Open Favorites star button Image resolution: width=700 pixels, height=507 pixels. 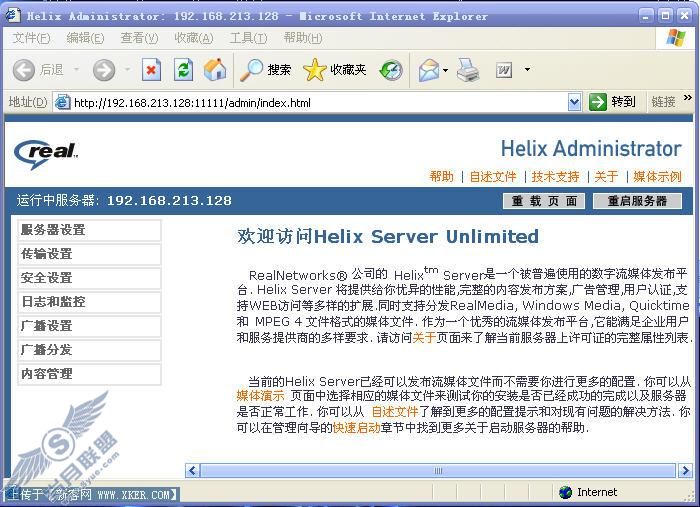point(335,70)
